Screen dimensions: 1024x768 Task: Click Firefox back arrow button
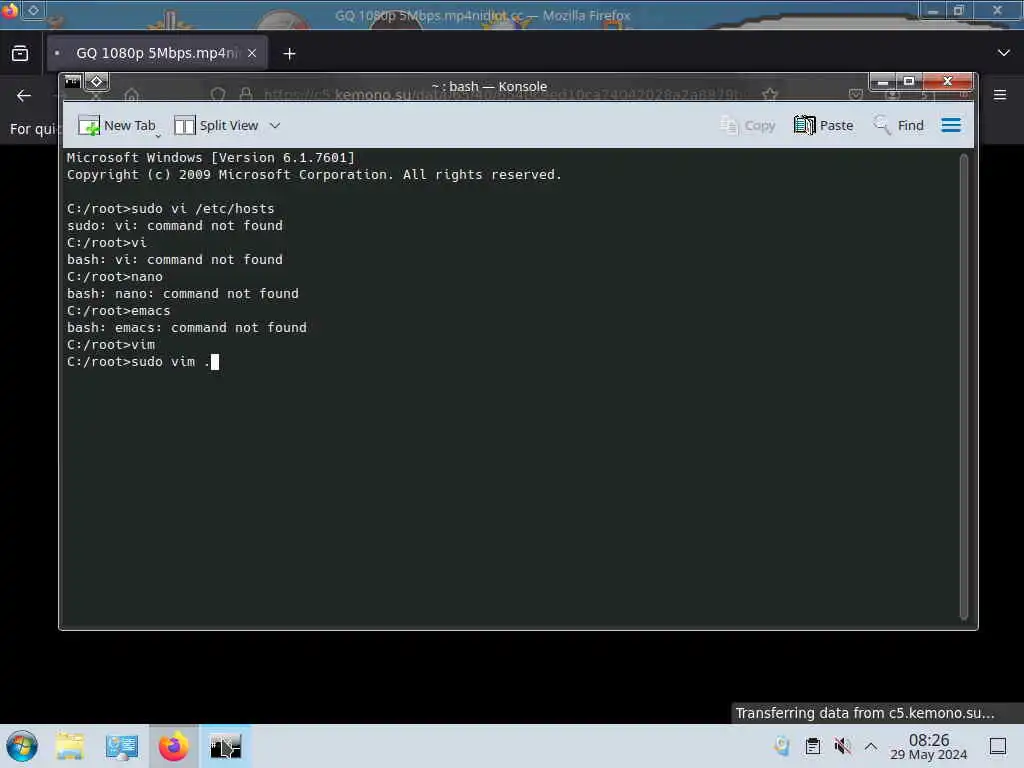point(24,96)
